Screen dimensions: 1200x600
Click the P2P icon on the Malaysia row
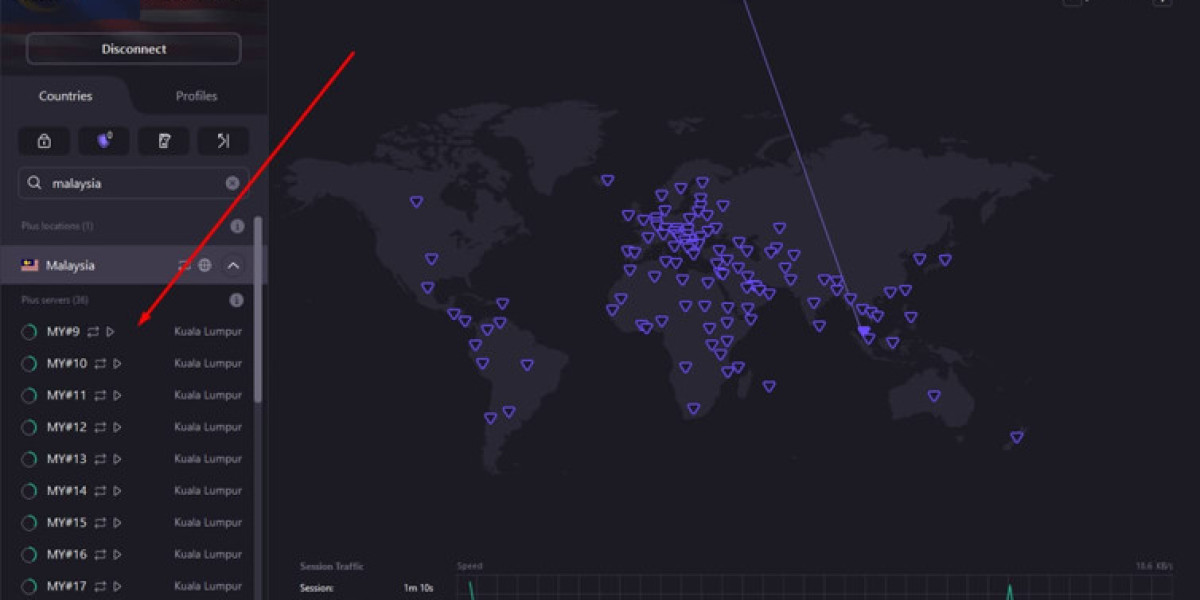point(183,265)
